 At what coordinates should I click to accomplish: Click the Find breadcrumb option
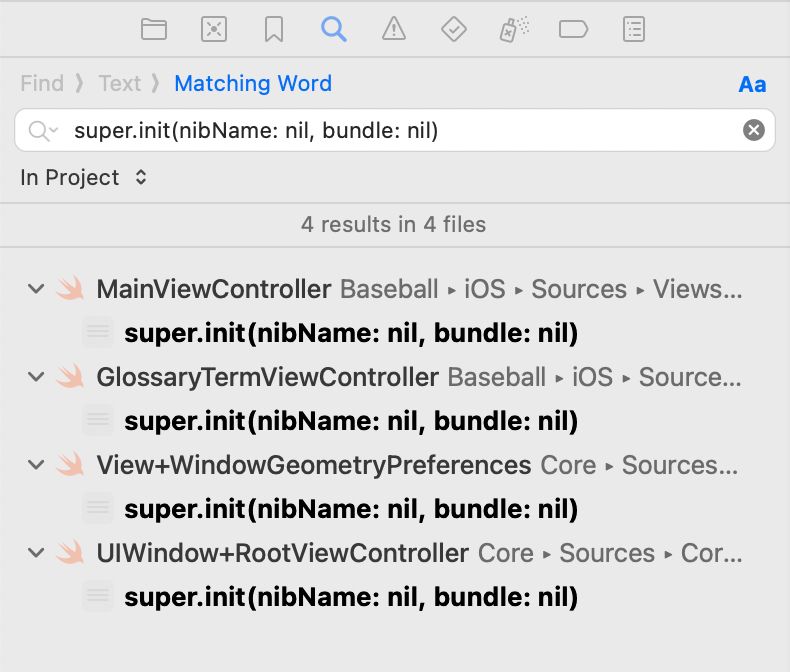click(42, 83)
